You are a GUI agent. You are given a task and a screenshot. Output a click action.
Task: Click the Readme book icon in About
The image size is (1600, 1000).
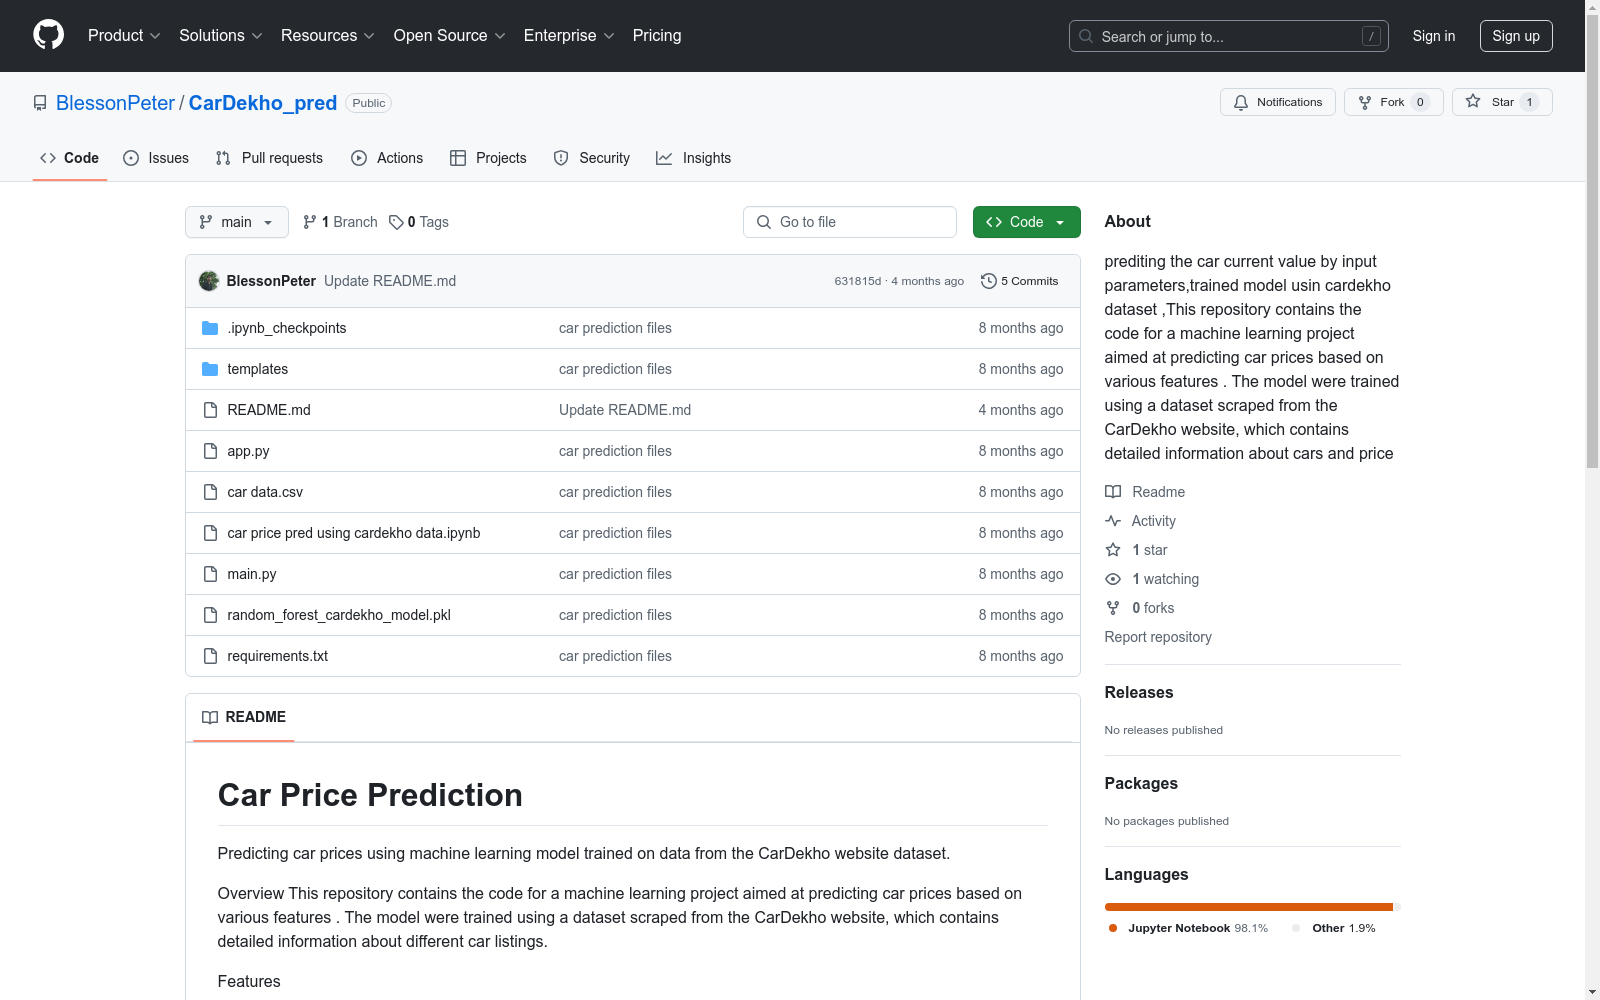pyautogui.click(x=1113, y=492)
